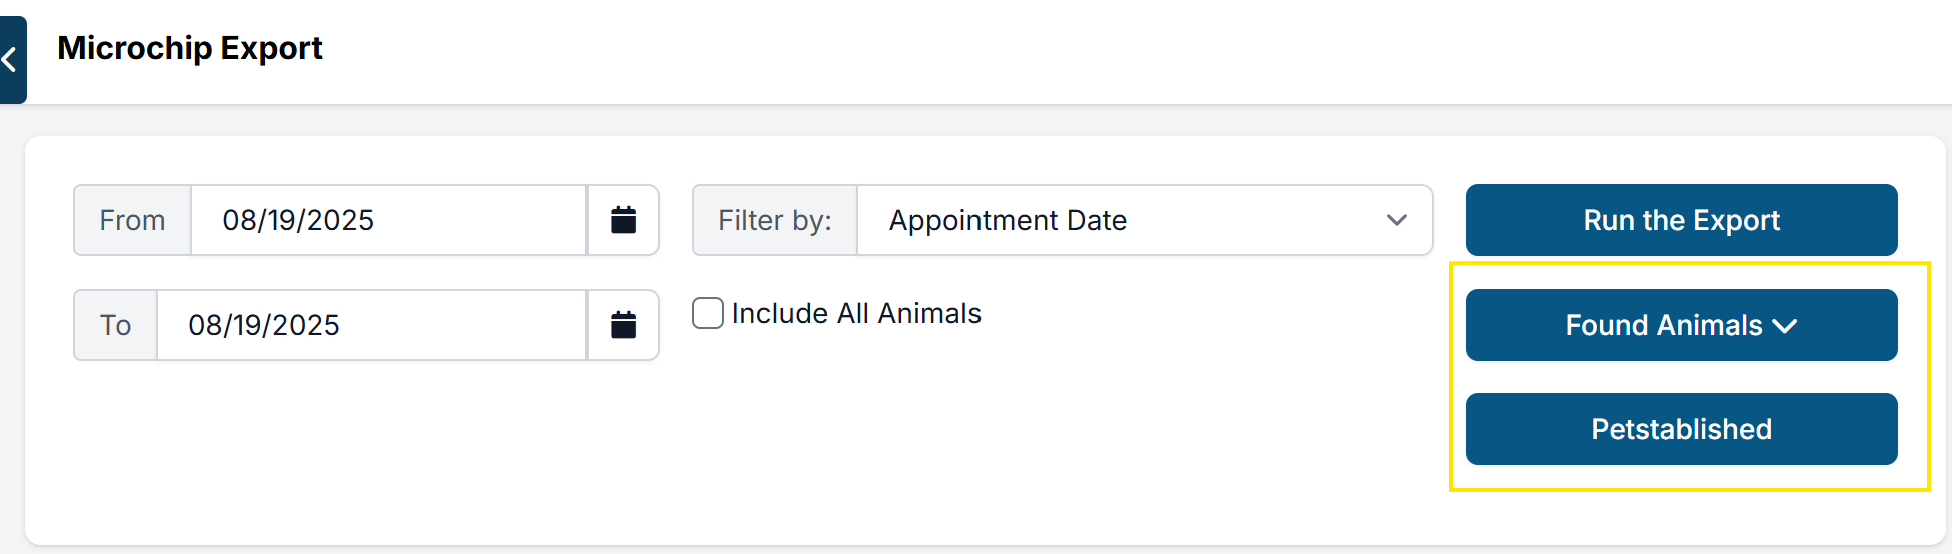The width and height of the screenshot is (1952, 554).
Task: Open the To date calendar picker icon
Action: [x=623, y=325]
